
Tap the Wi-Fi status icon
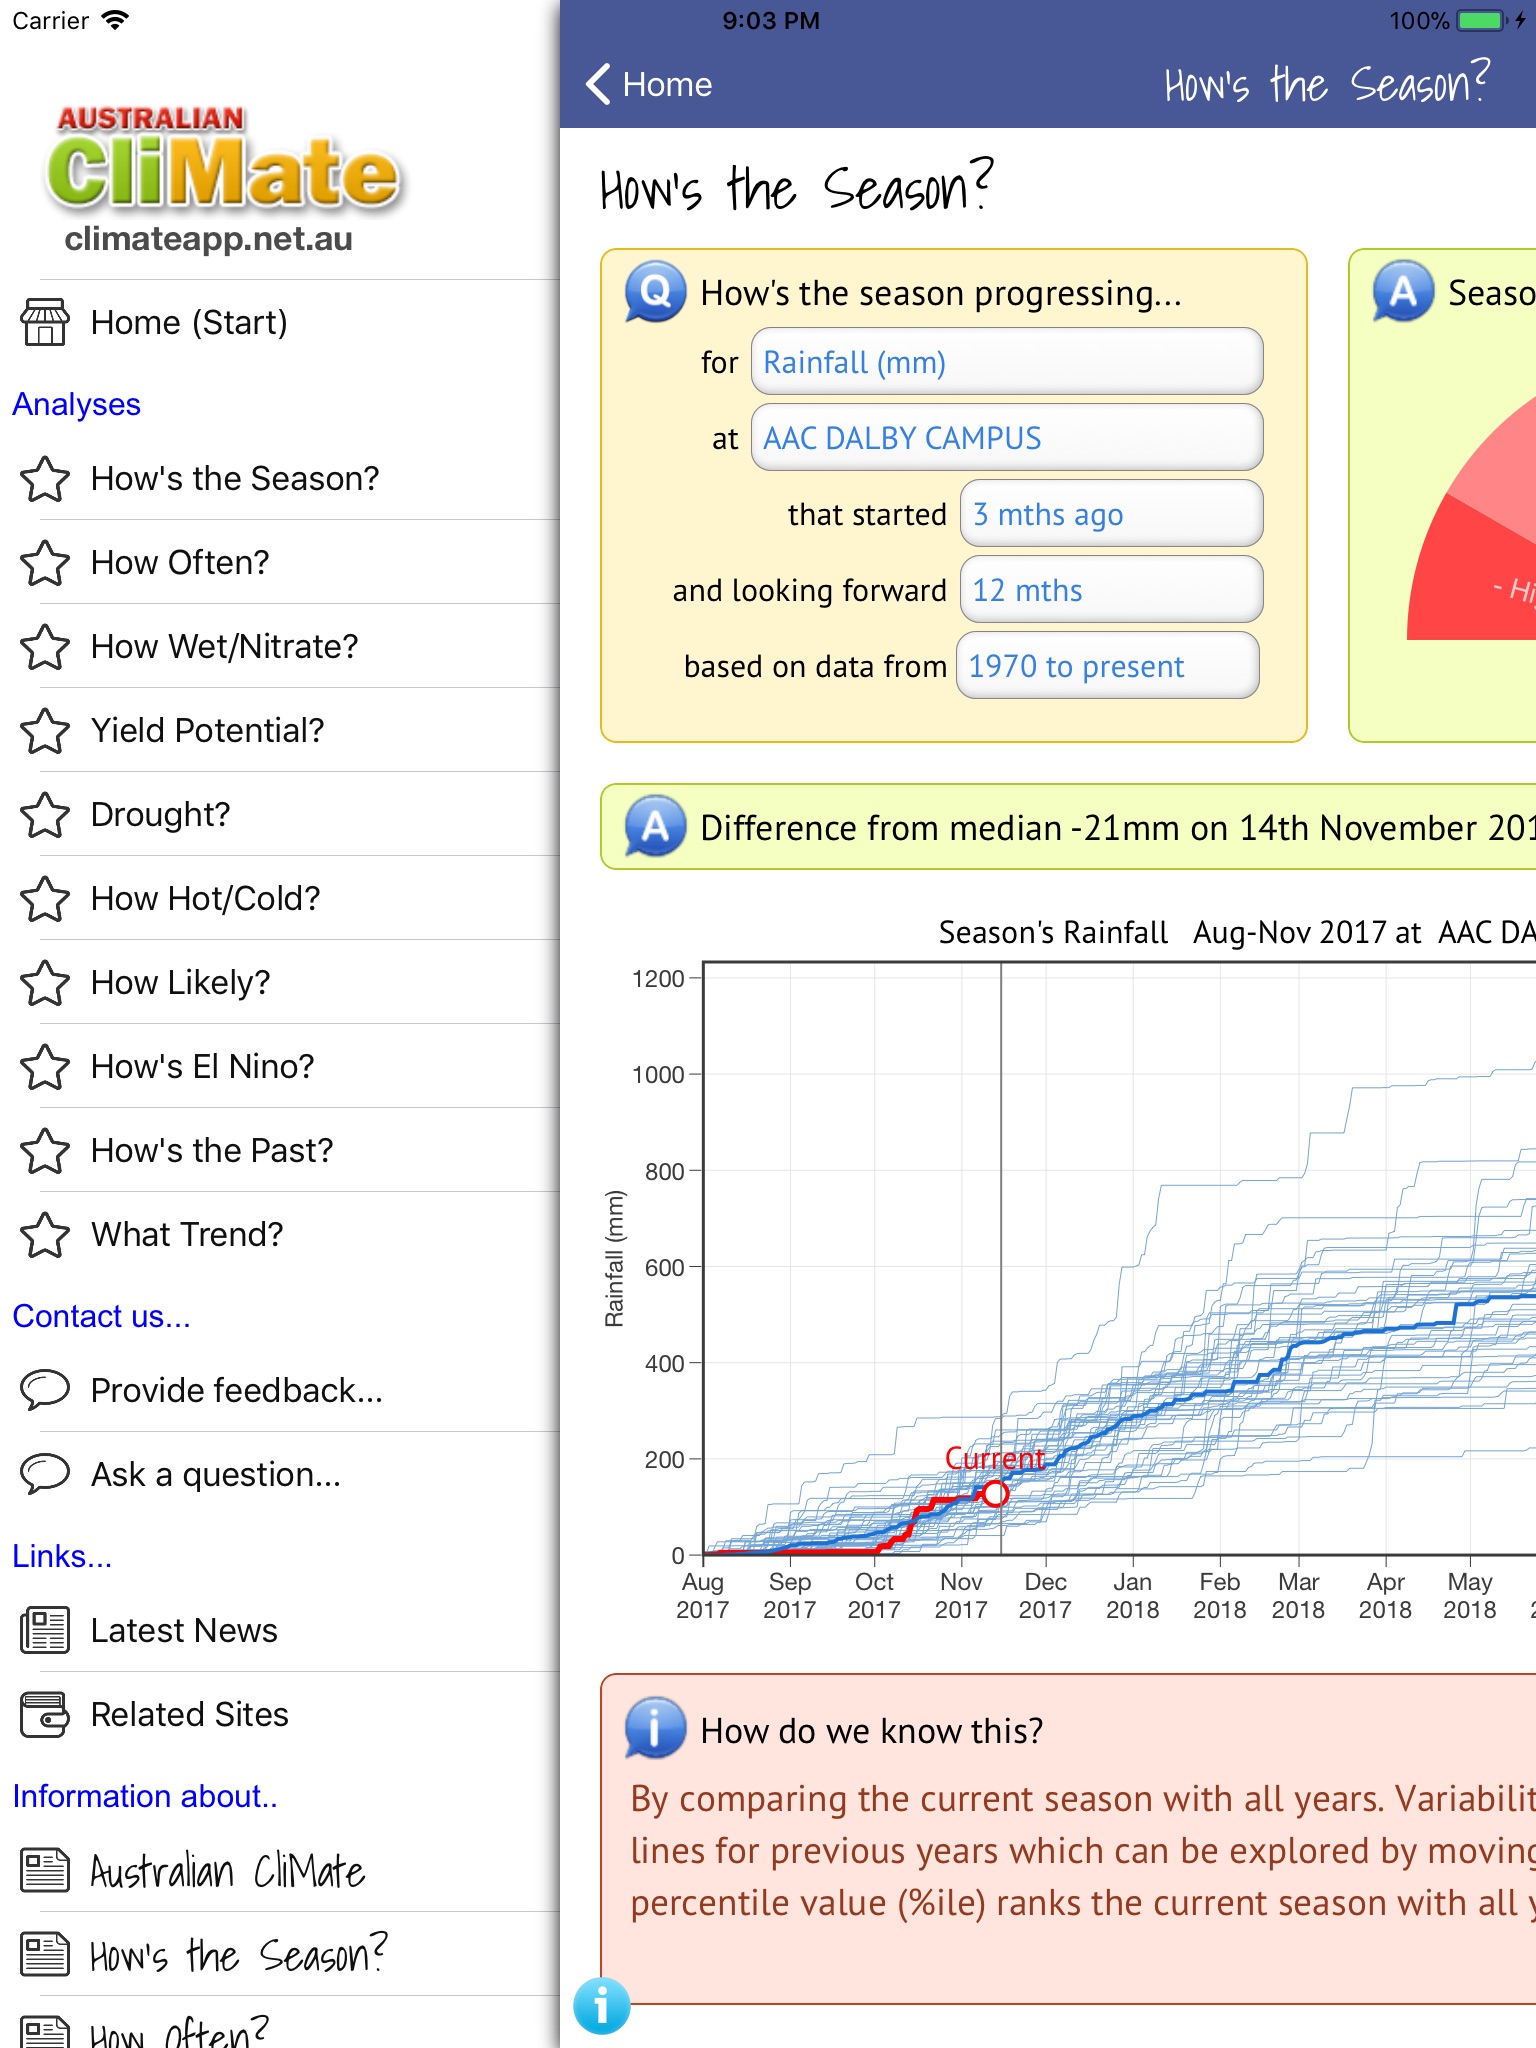coord(116,20)
